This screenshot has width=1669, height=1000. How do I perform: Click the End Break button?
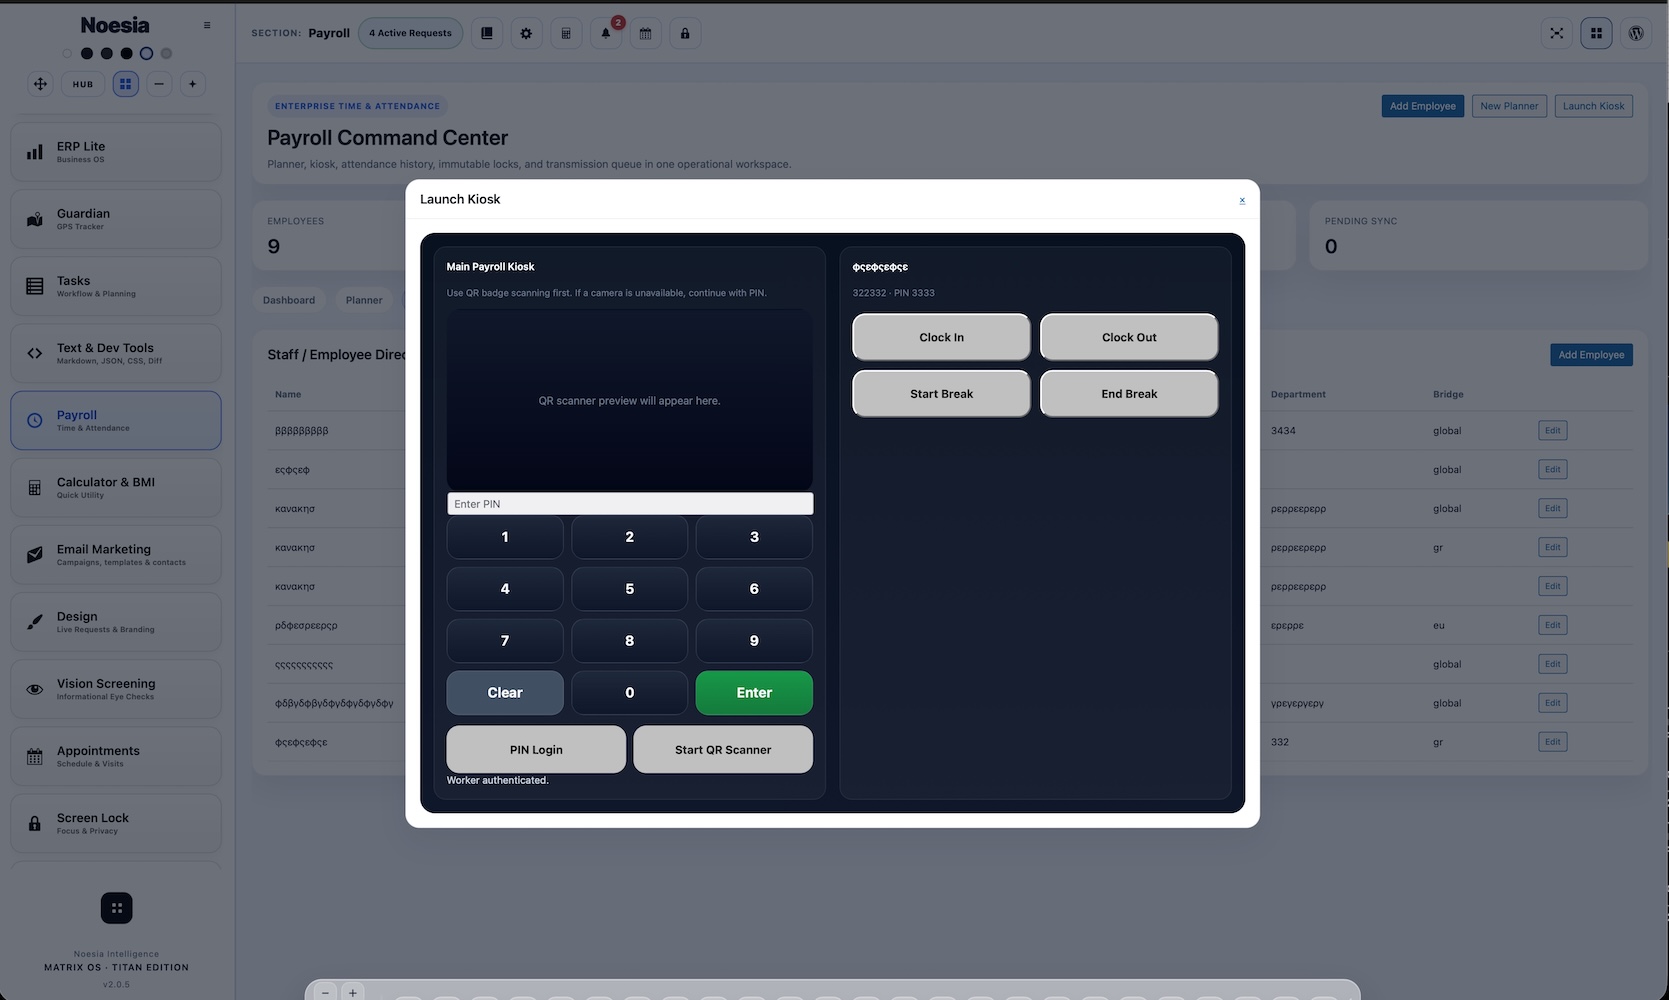point(1129,394)
